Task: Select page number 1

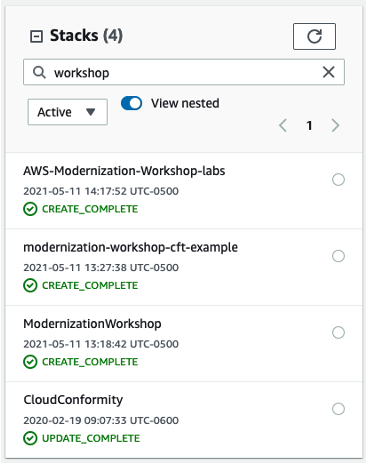Action: coord(309,126)
